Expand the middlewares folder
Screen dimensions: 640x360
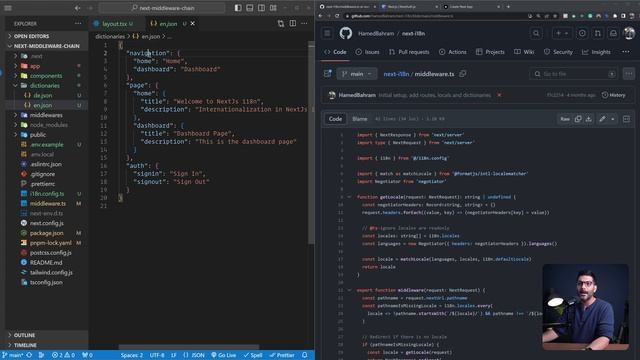click(x=46, y=115)
